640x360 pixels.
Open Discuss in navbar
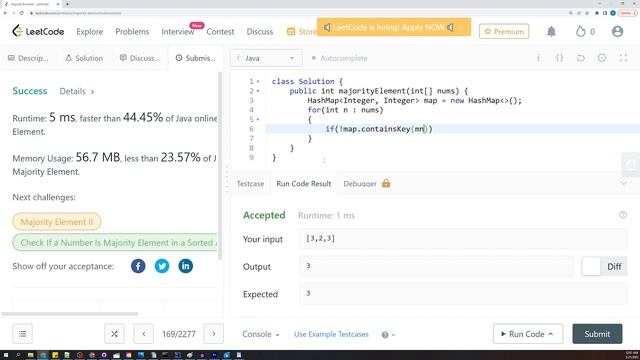tap(260, 31)
